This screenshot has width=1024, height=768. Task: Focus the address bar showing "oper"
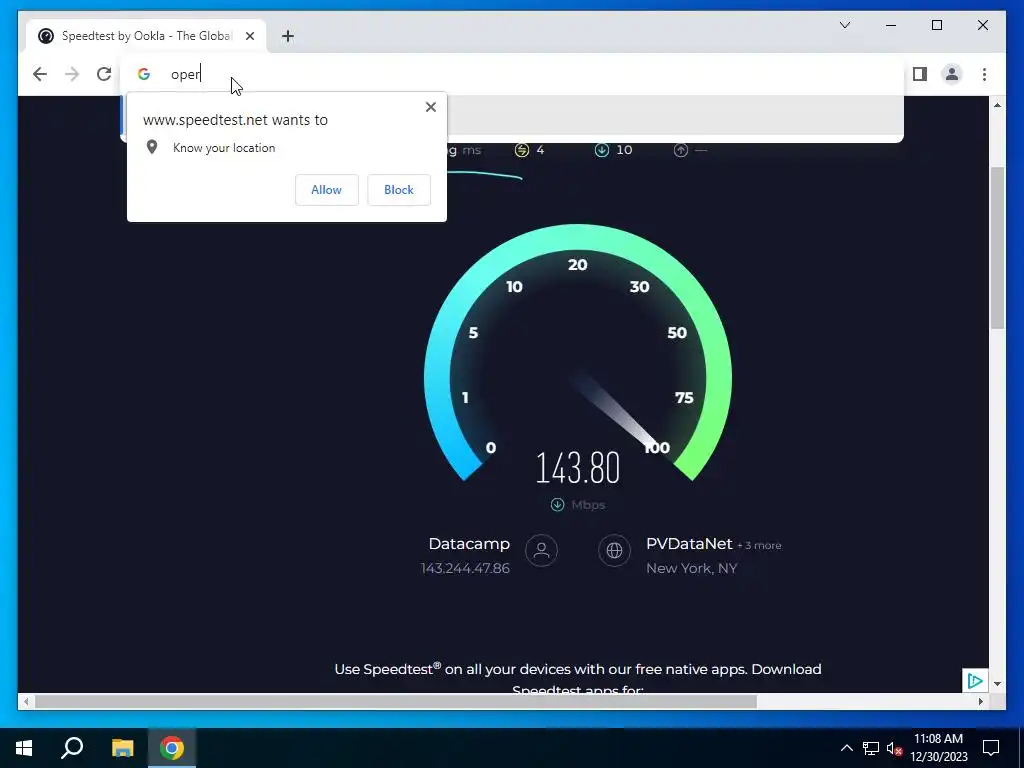(x=511, y=74)
